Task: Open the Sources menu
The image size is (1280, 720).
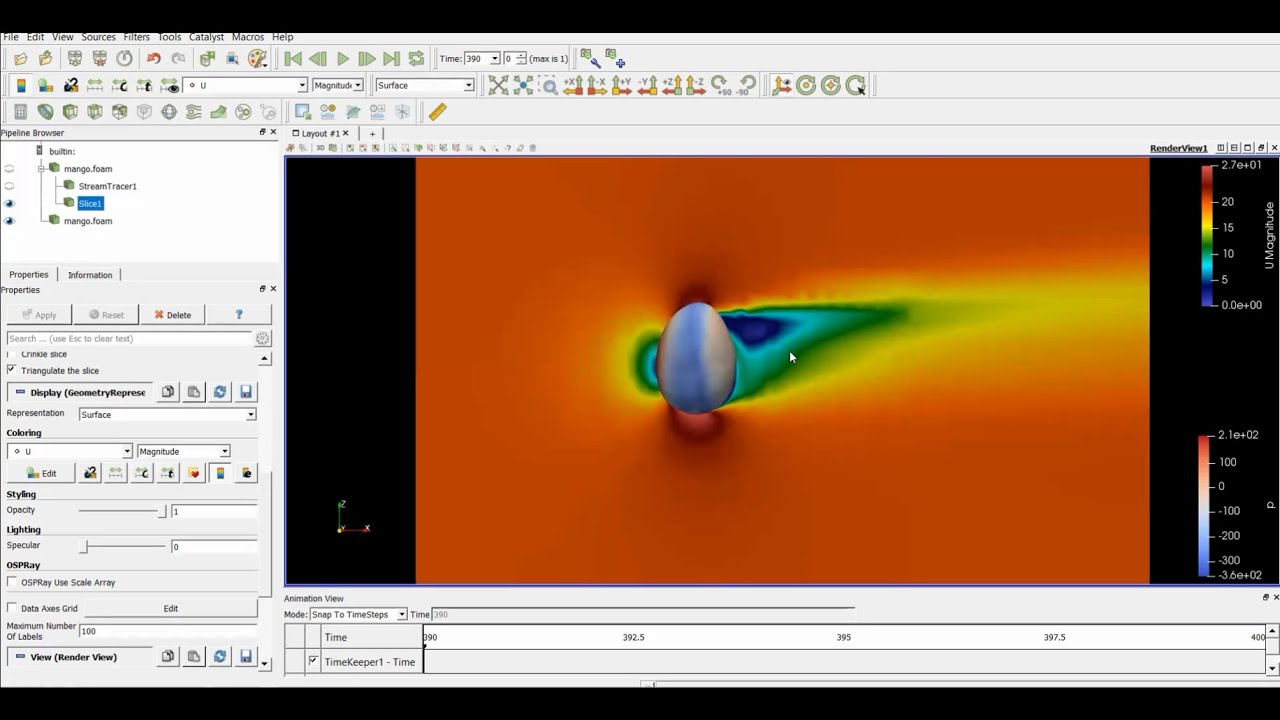Action: pos(98,37)
